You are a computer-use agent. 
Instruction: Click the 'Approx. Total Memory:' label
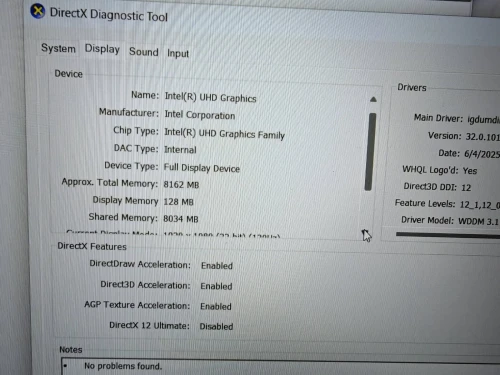110,183
